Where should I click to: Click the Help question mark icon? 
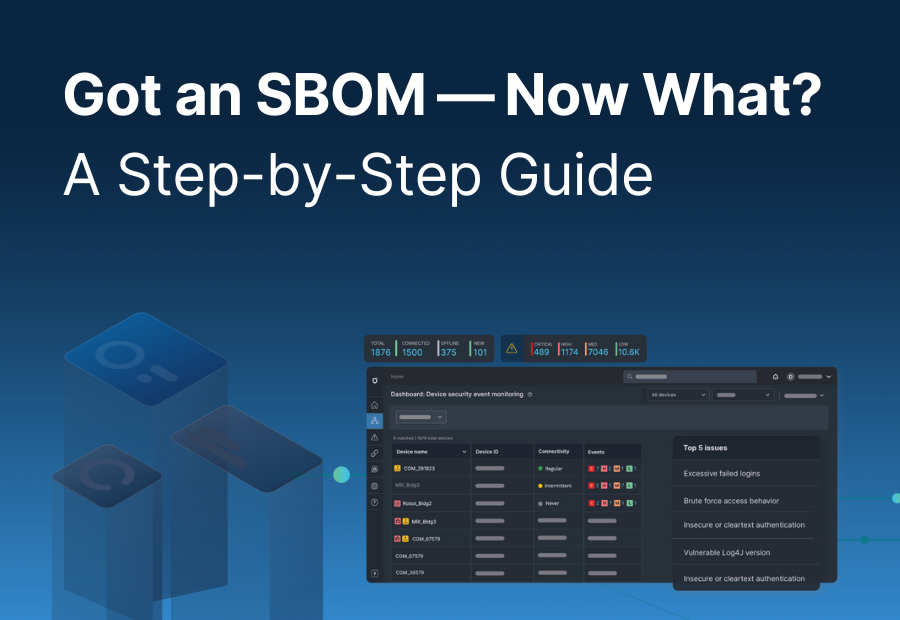pos(375,499)
